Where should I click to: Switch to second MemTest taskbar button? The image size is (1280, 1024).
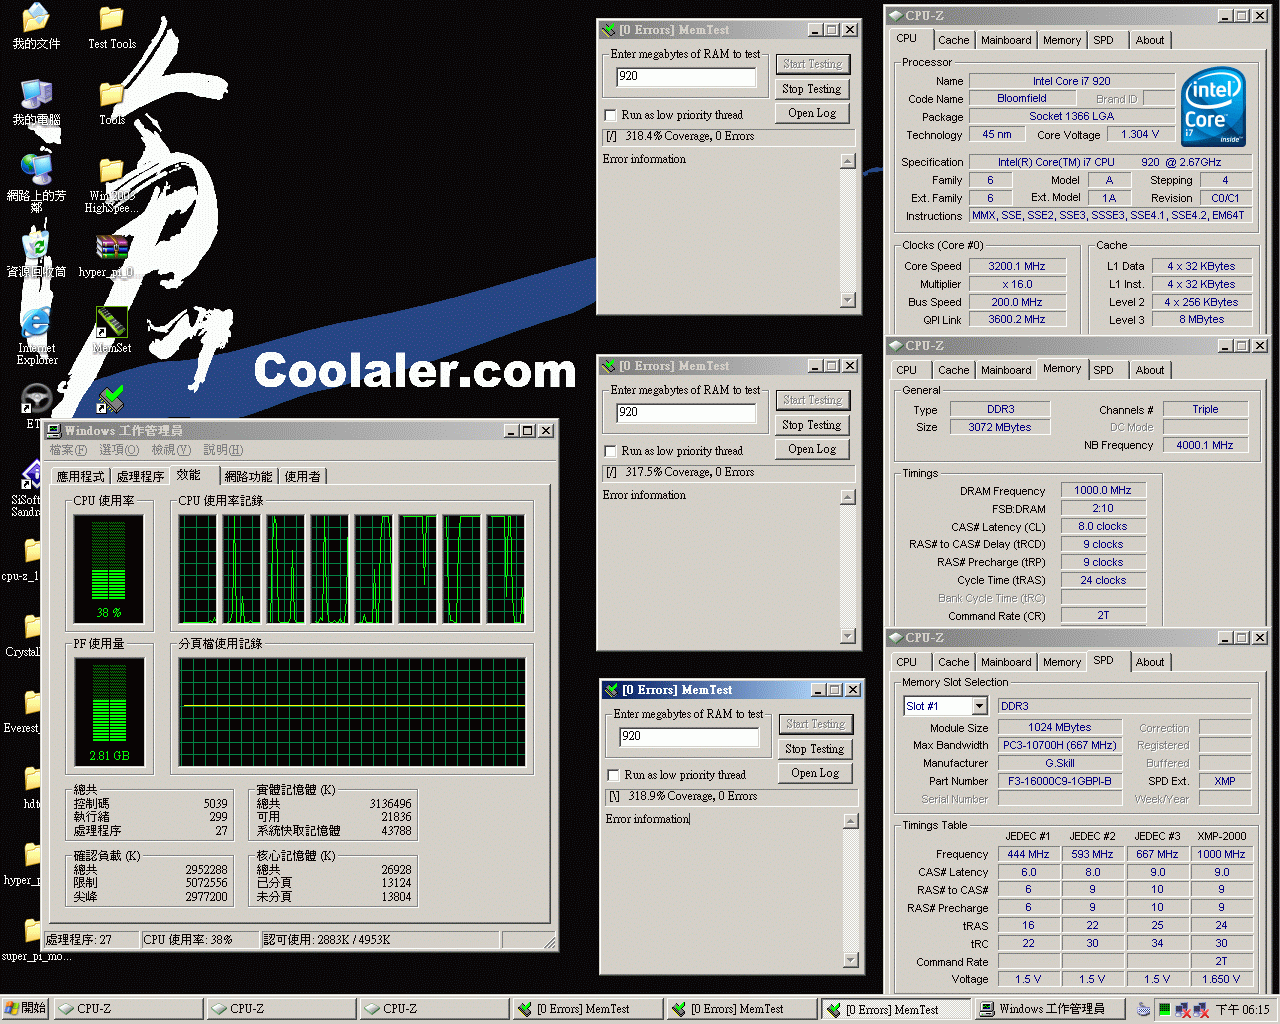(741, 1009)
